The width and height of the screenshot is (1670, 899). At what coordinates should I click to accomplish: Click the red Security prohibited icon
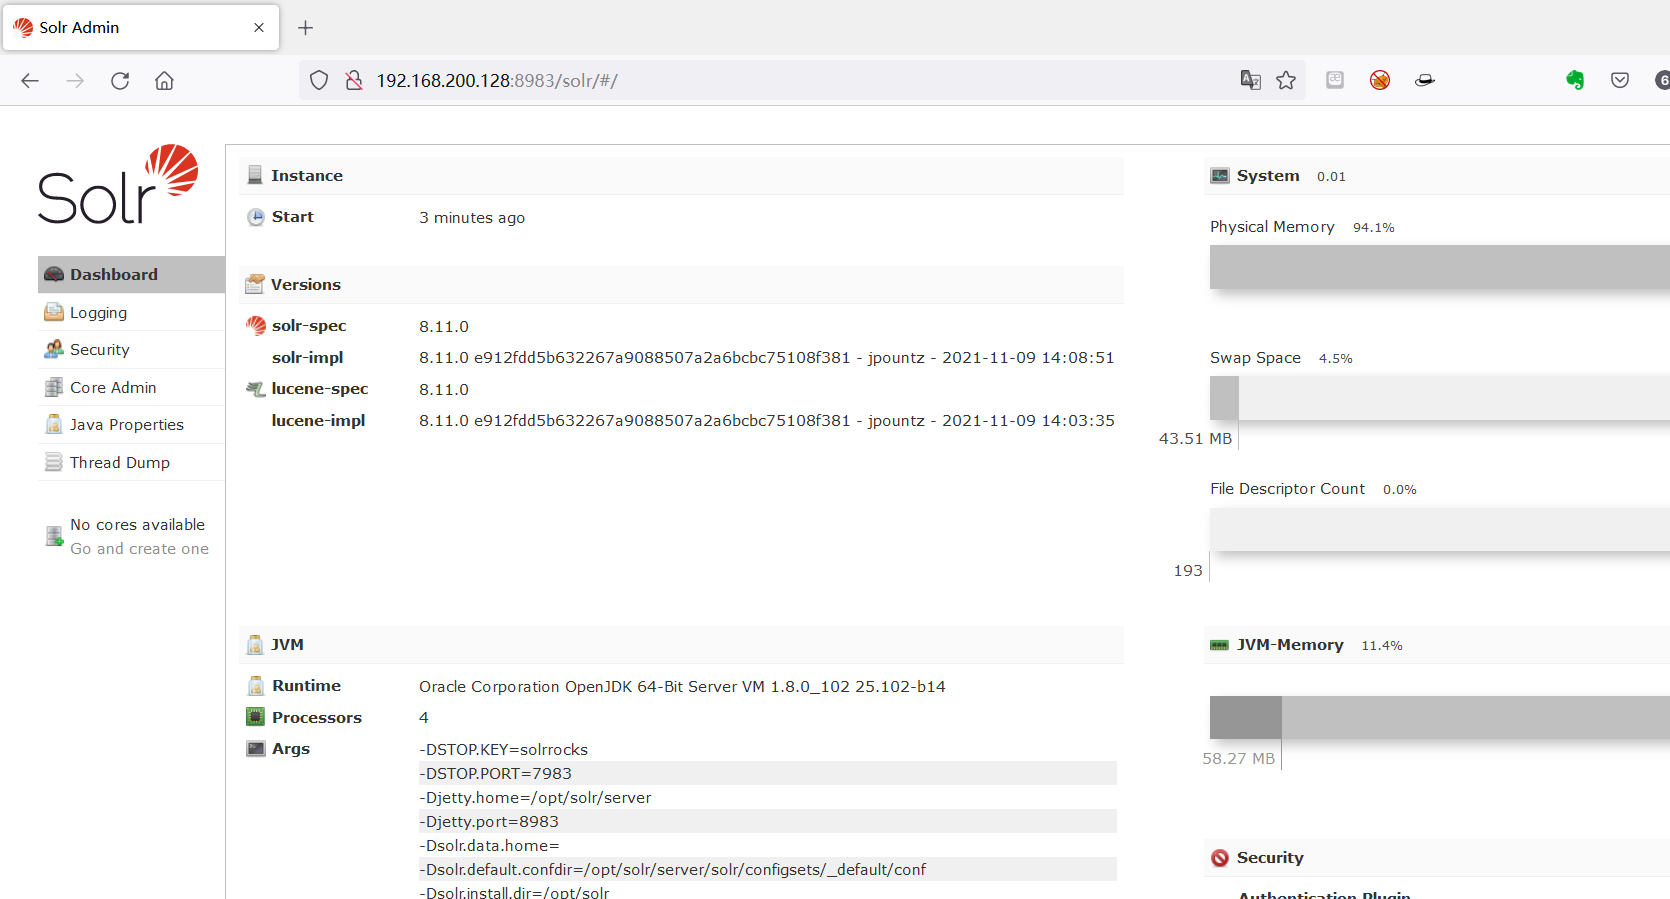(x=1220, y=858)
